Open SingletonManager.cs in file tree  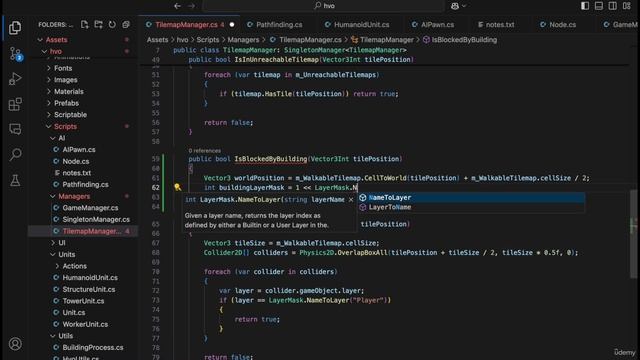click(x=96, y=220)
